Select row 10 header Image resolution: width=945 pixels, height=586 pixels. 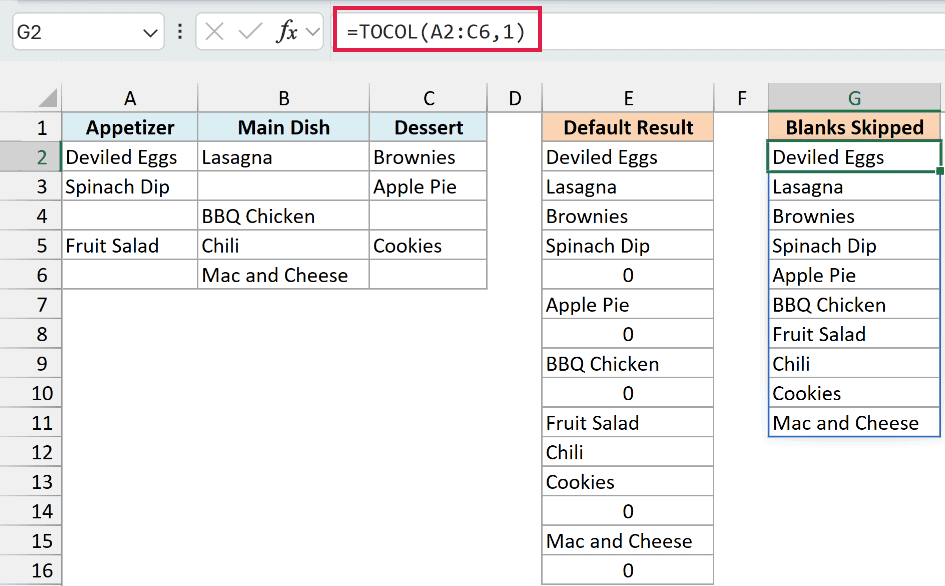pos(31,393)
